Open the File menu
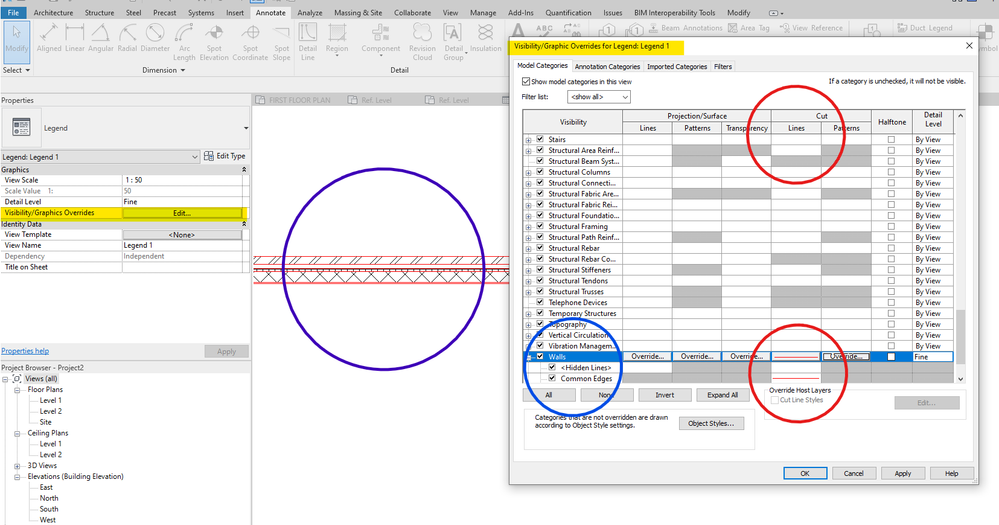 click(x=13, y=13)
